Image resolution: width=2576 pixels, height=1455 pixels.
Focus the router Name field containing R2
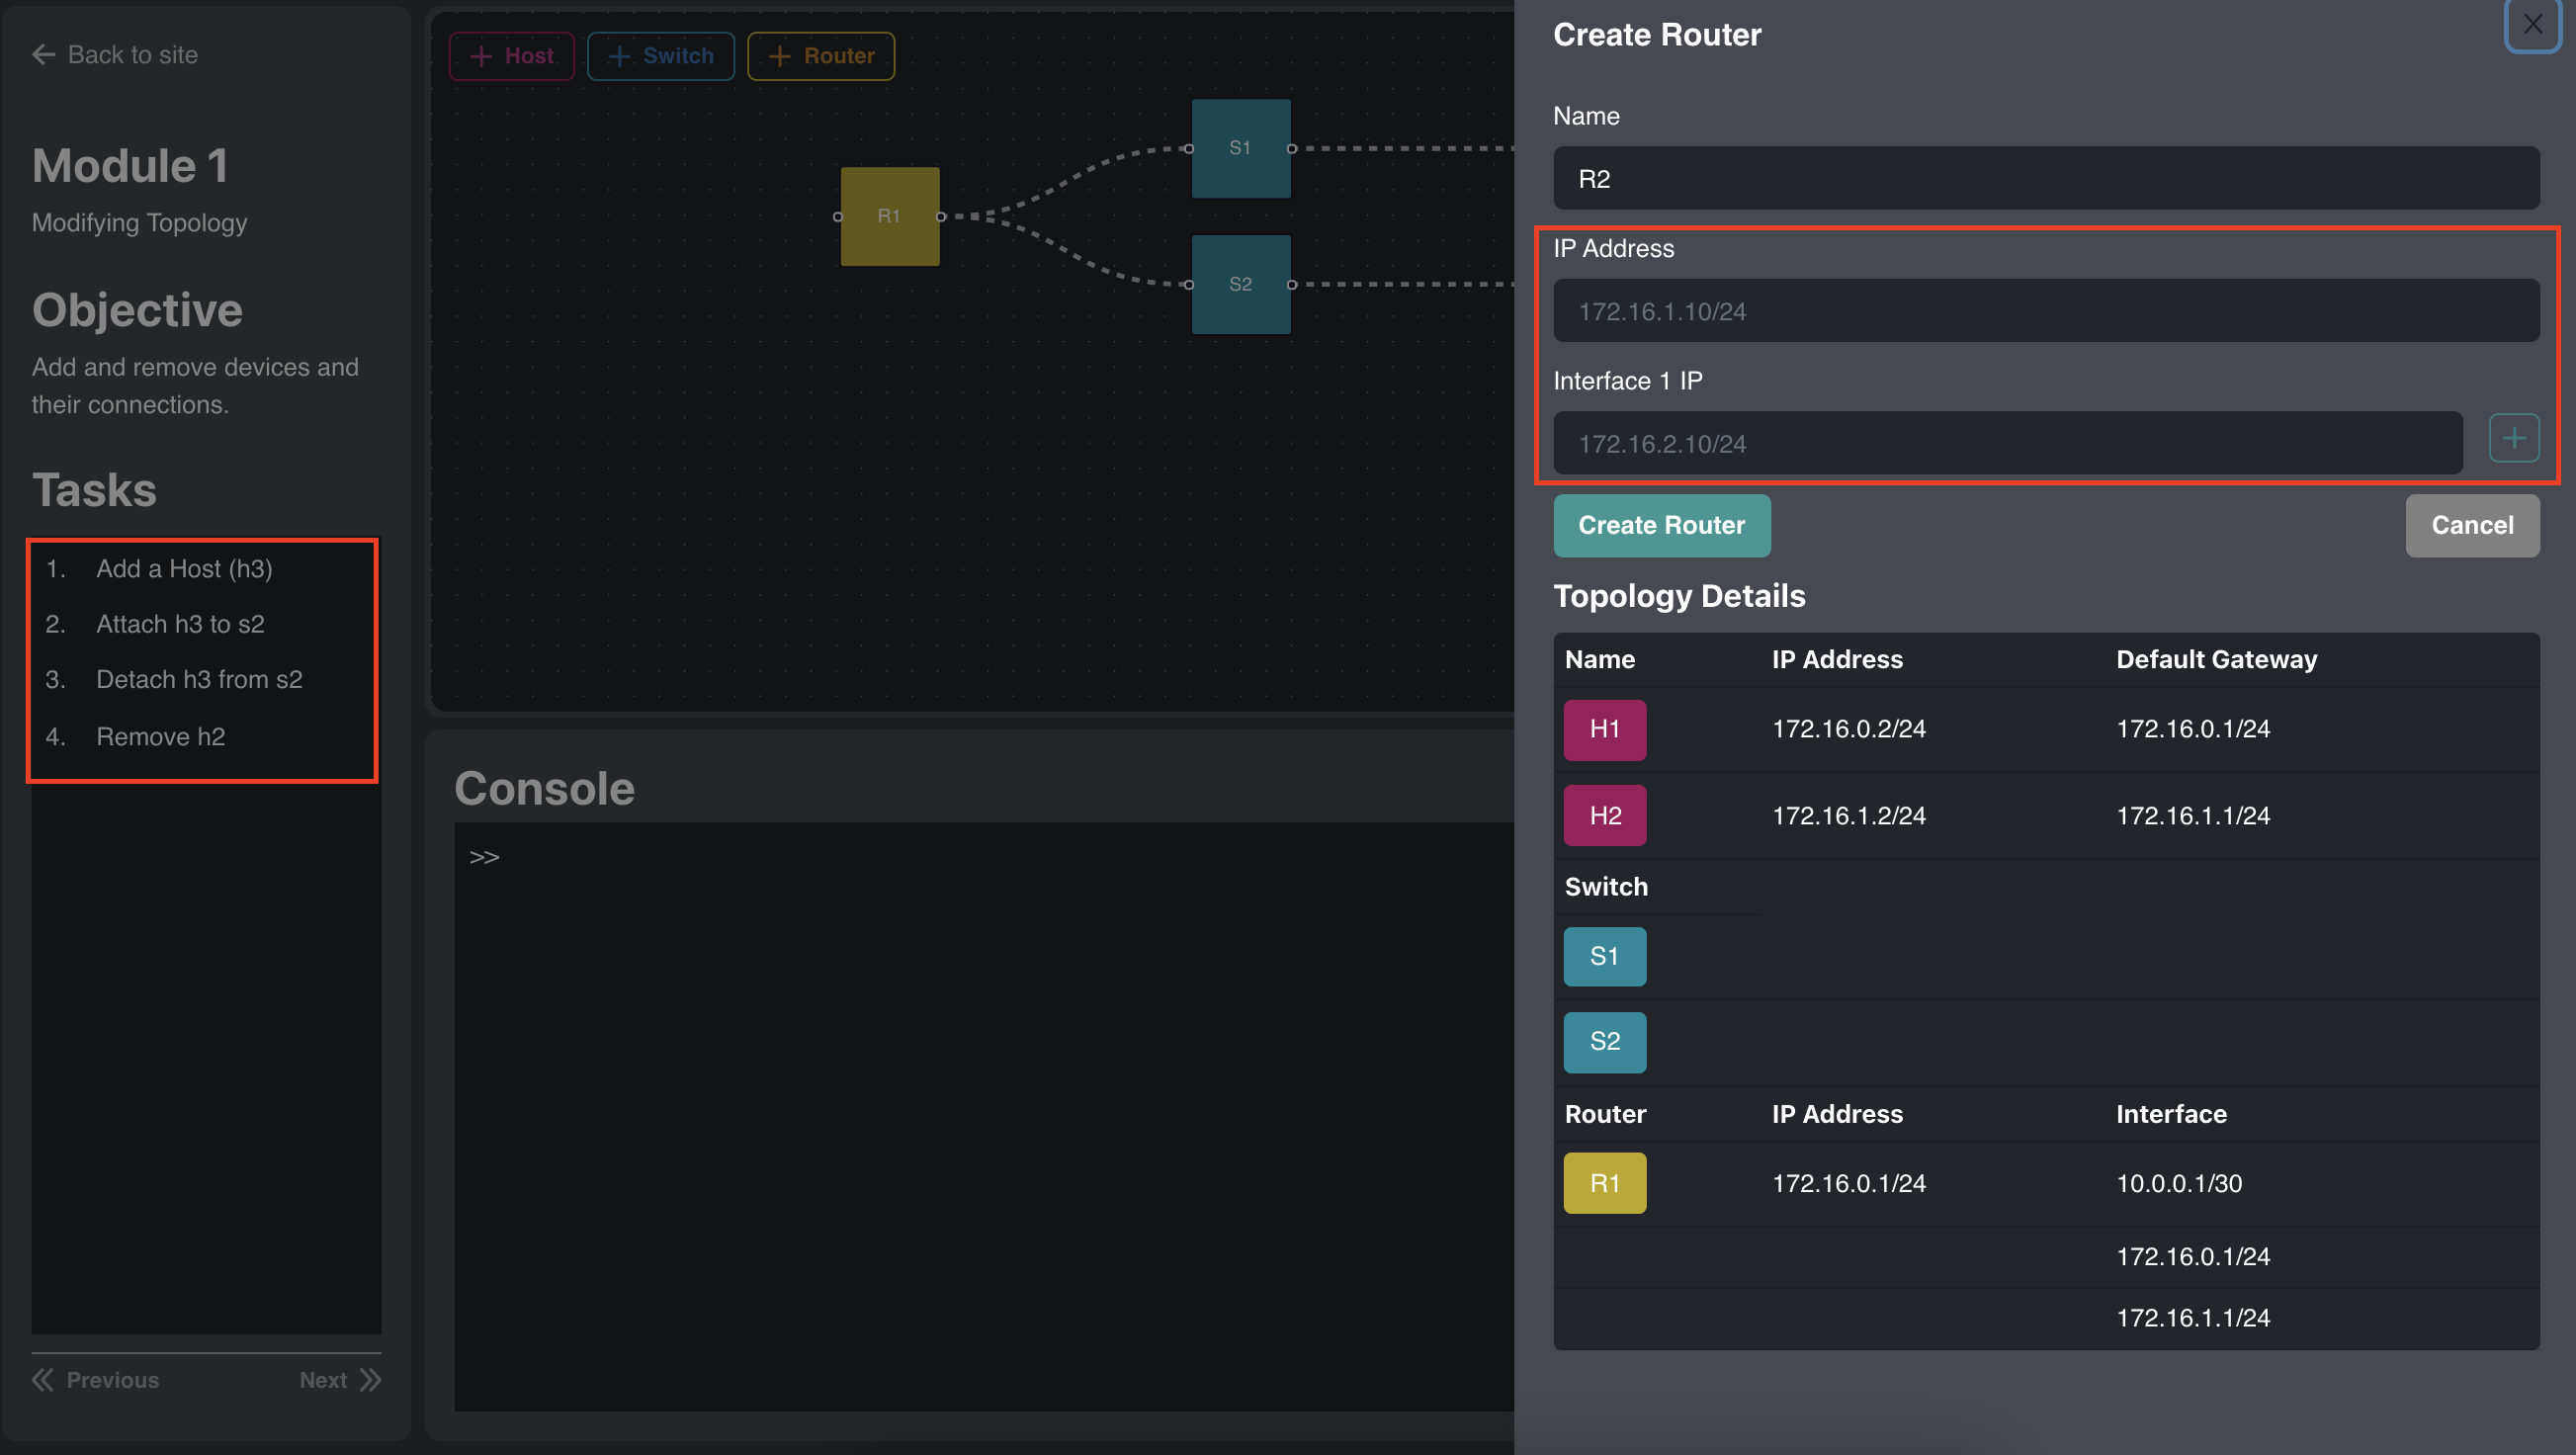tap(2045, 179)
